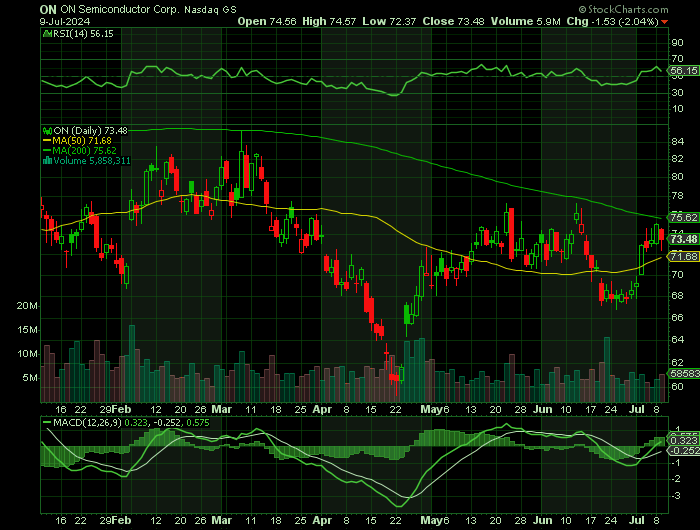Click the ON (Daily) 73.48 legend text

(x=91, y=131)
